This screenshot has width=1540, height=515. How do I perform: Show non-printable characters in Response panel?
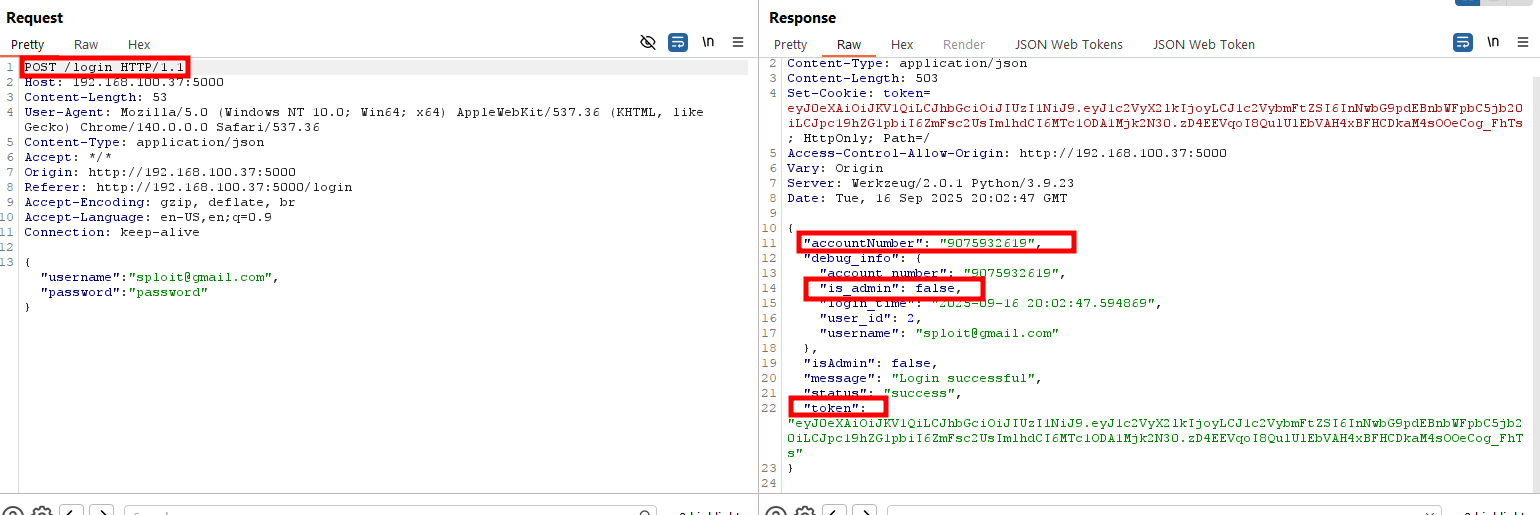pyautogui.click(x=1492, y=42)
